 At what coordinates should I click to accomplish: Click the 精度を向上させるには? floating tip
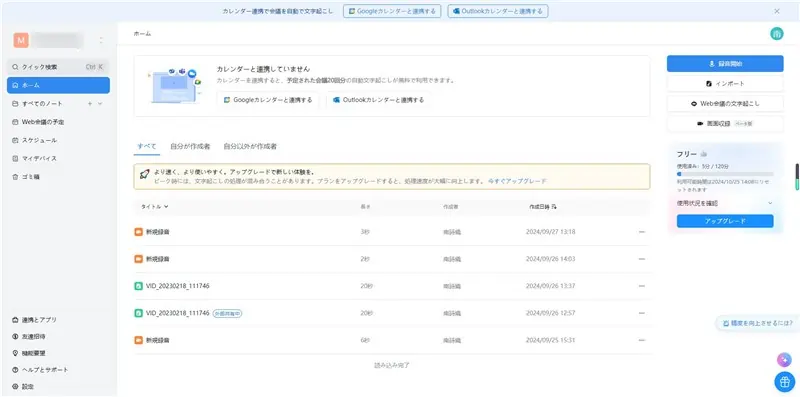758,323
